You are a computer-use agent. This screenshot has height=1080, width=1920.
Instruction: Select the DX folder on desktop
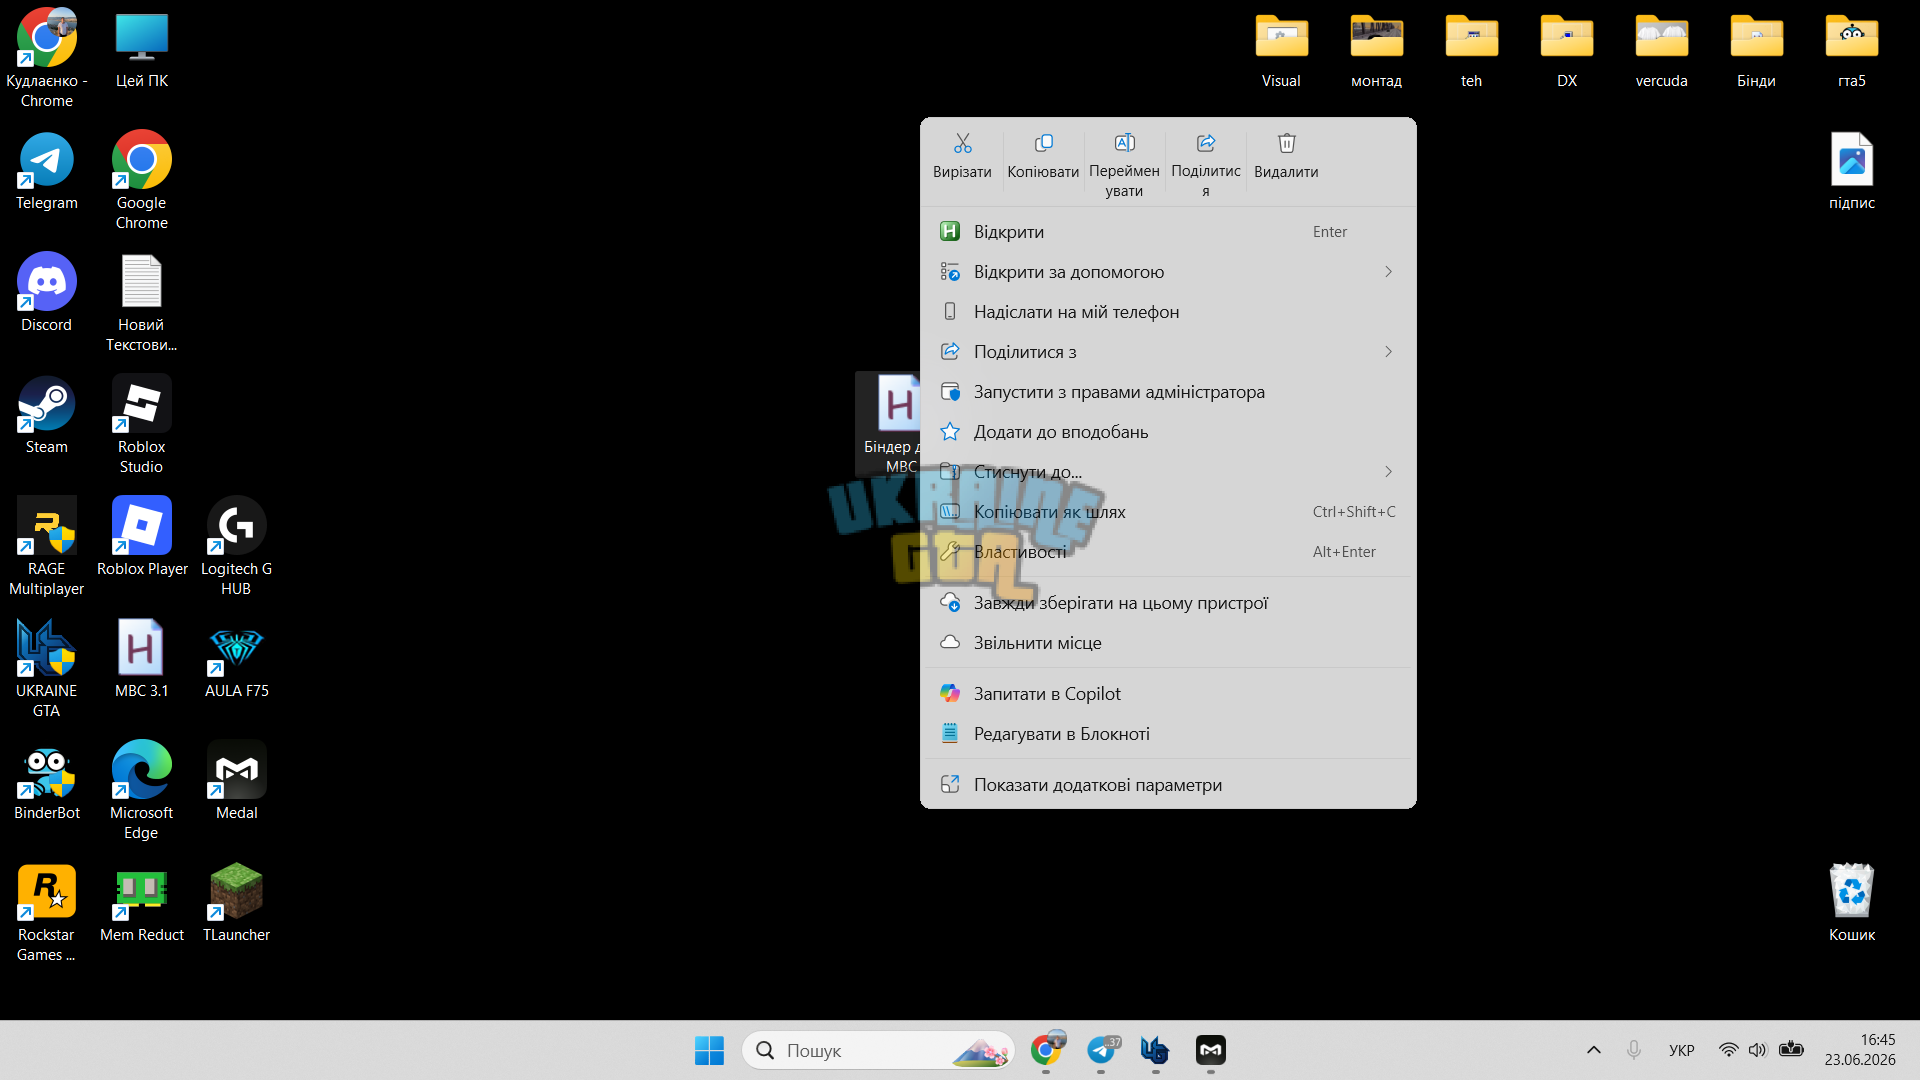point(1567,50)
